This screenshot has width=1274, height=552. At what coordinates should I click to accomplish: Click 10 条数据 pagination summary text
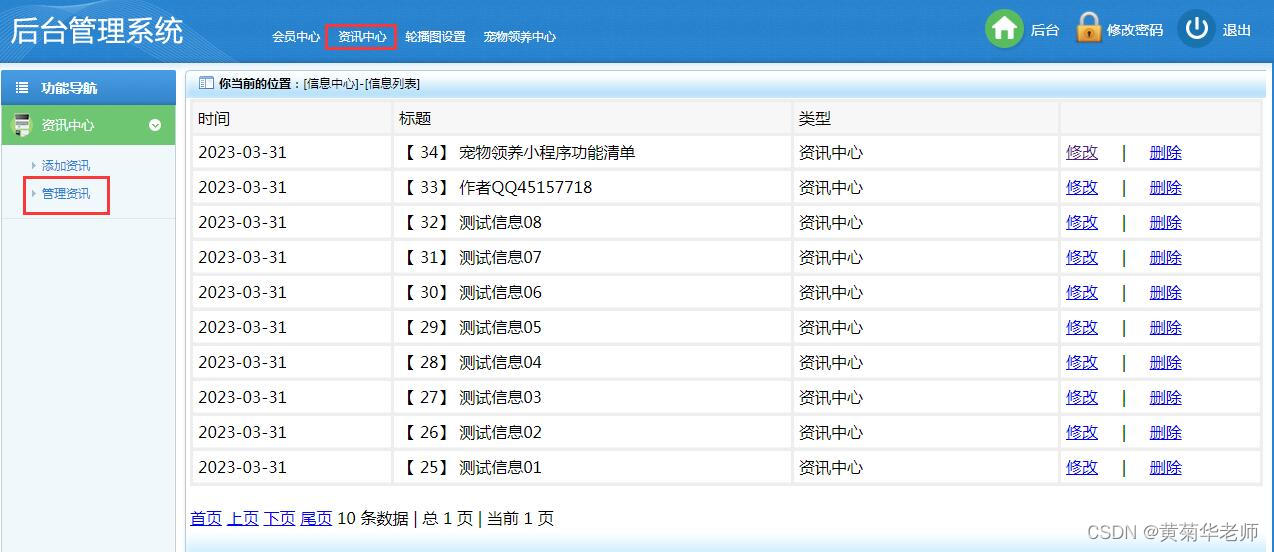click(373, 518)
